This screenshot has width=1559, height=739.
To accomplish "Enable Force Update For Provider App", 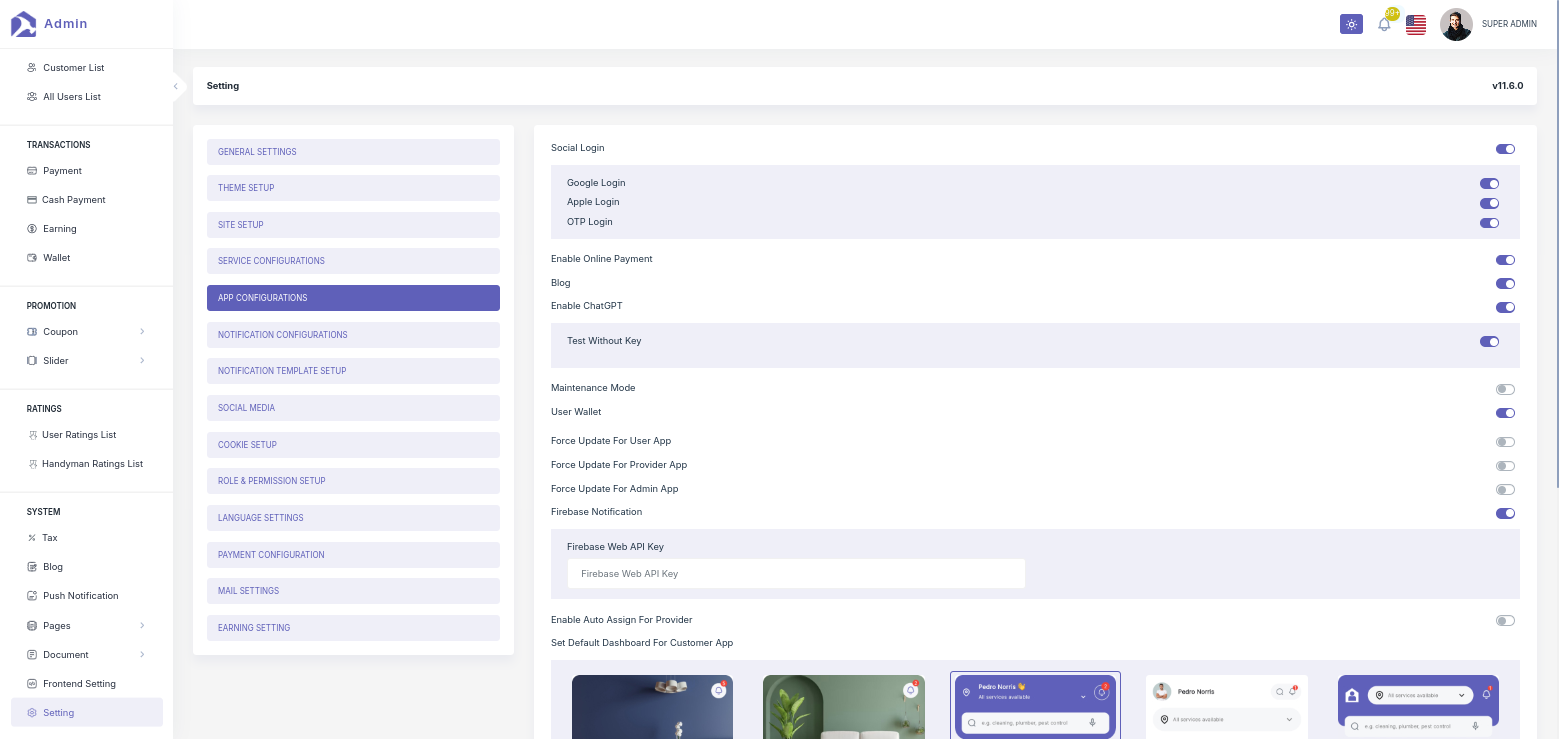I will (x=1505, y=466).
